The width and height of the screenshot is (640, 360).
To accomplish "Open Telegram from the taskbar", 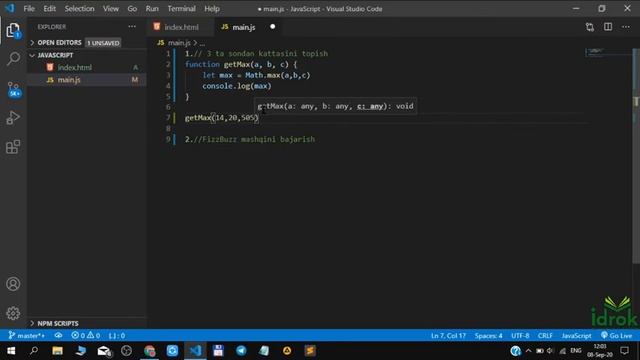I will coord(241,351).
